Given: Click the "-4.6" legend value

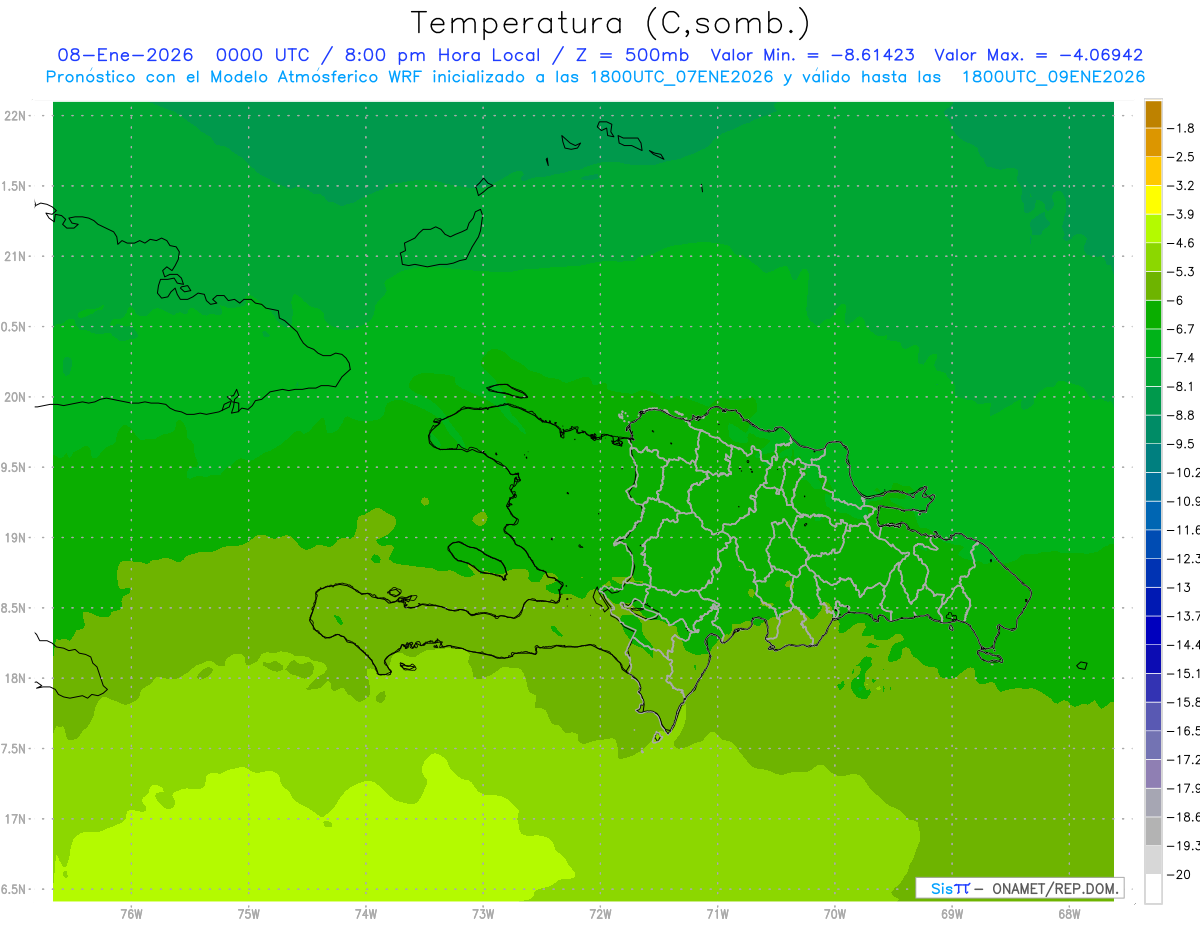Looking at the screenshot, I should pyautogui.click(x=1183, y=243).
